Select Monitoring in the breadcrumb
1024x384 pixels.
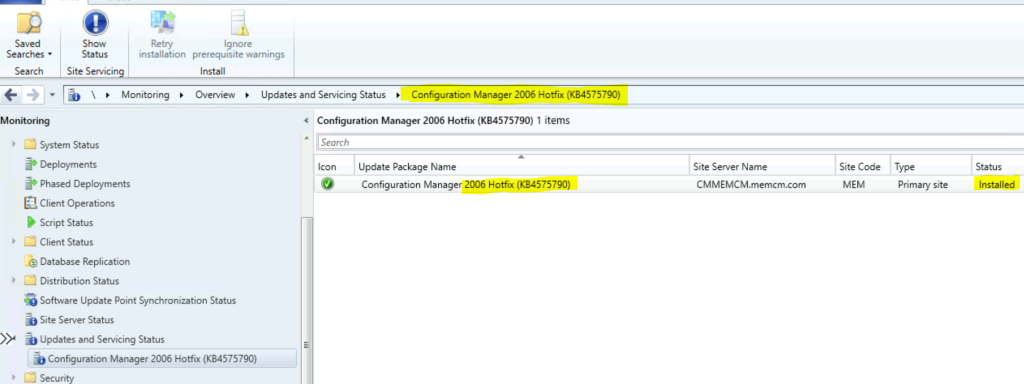145,95
